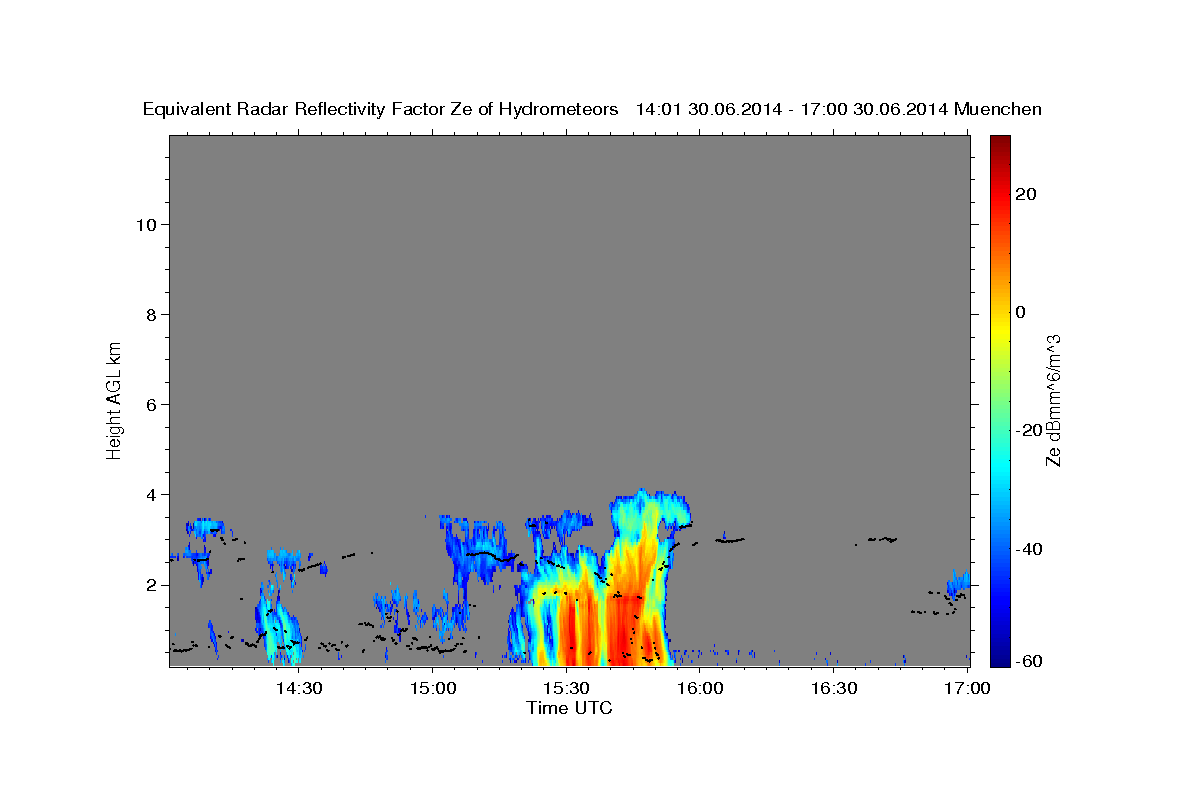Click the 16:30 time tick label
This screenshot has width=1200, height=800.
(x=834, y=688)
